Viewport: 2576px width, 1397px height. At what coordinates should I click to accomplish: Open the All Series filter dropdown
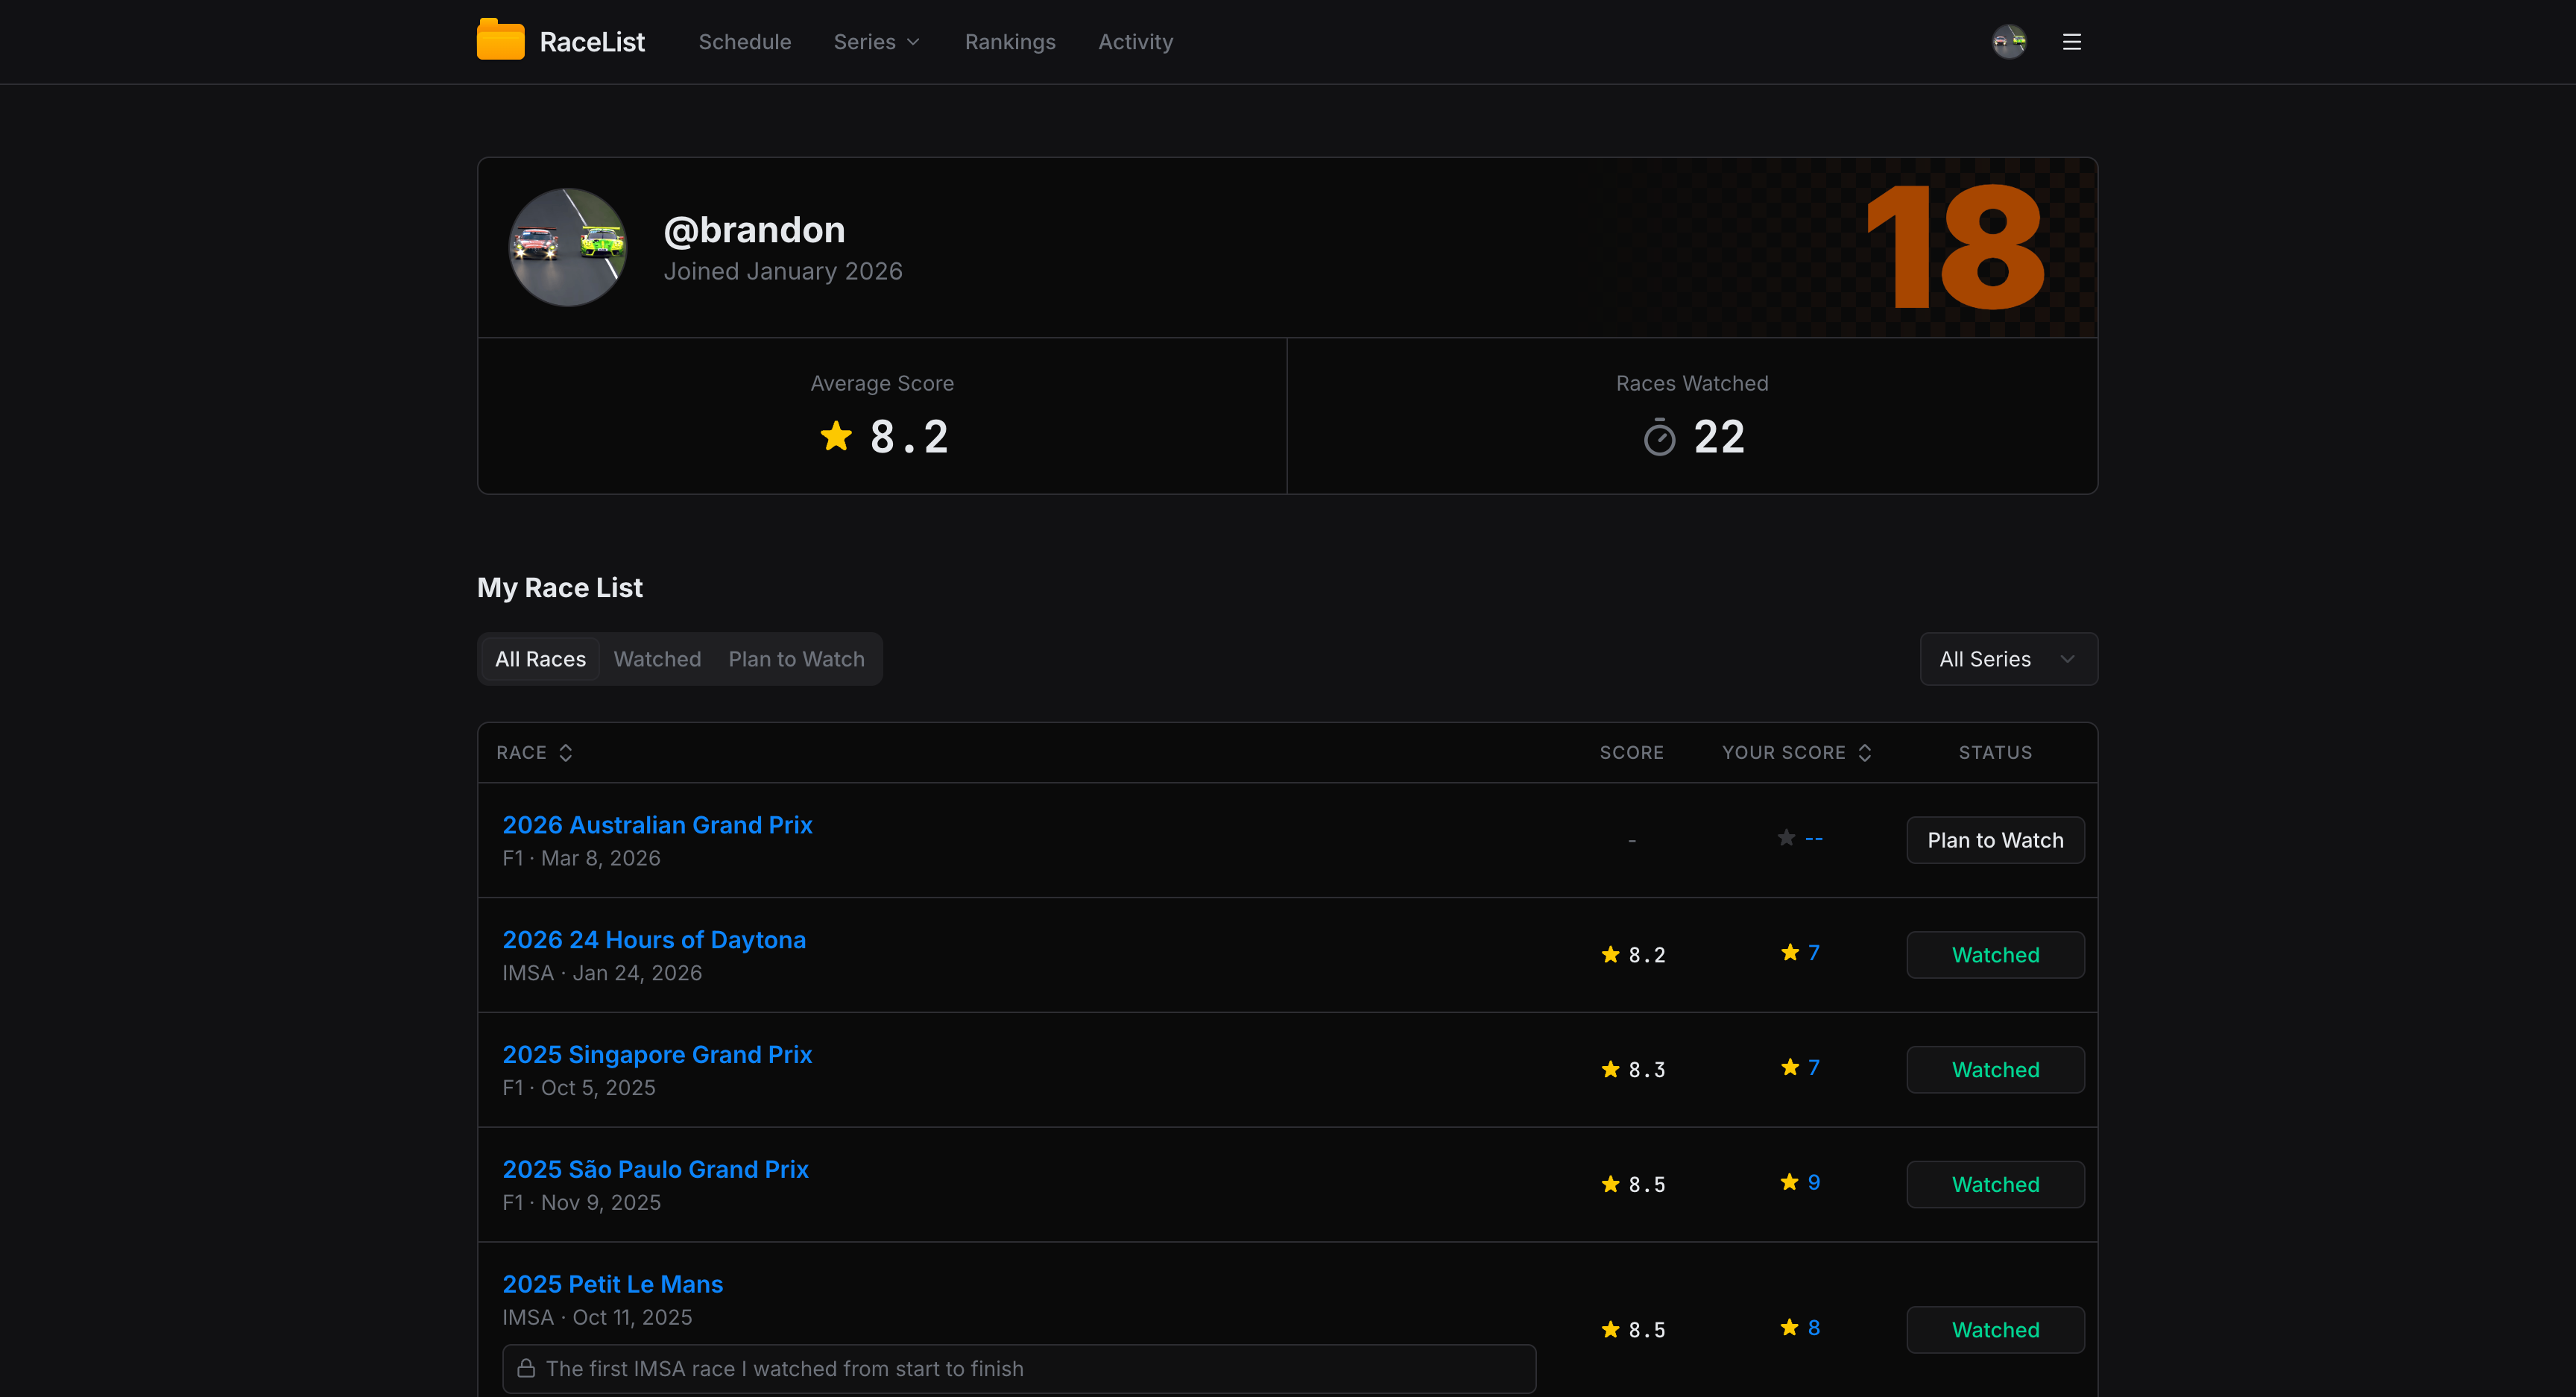[2007, 659]
